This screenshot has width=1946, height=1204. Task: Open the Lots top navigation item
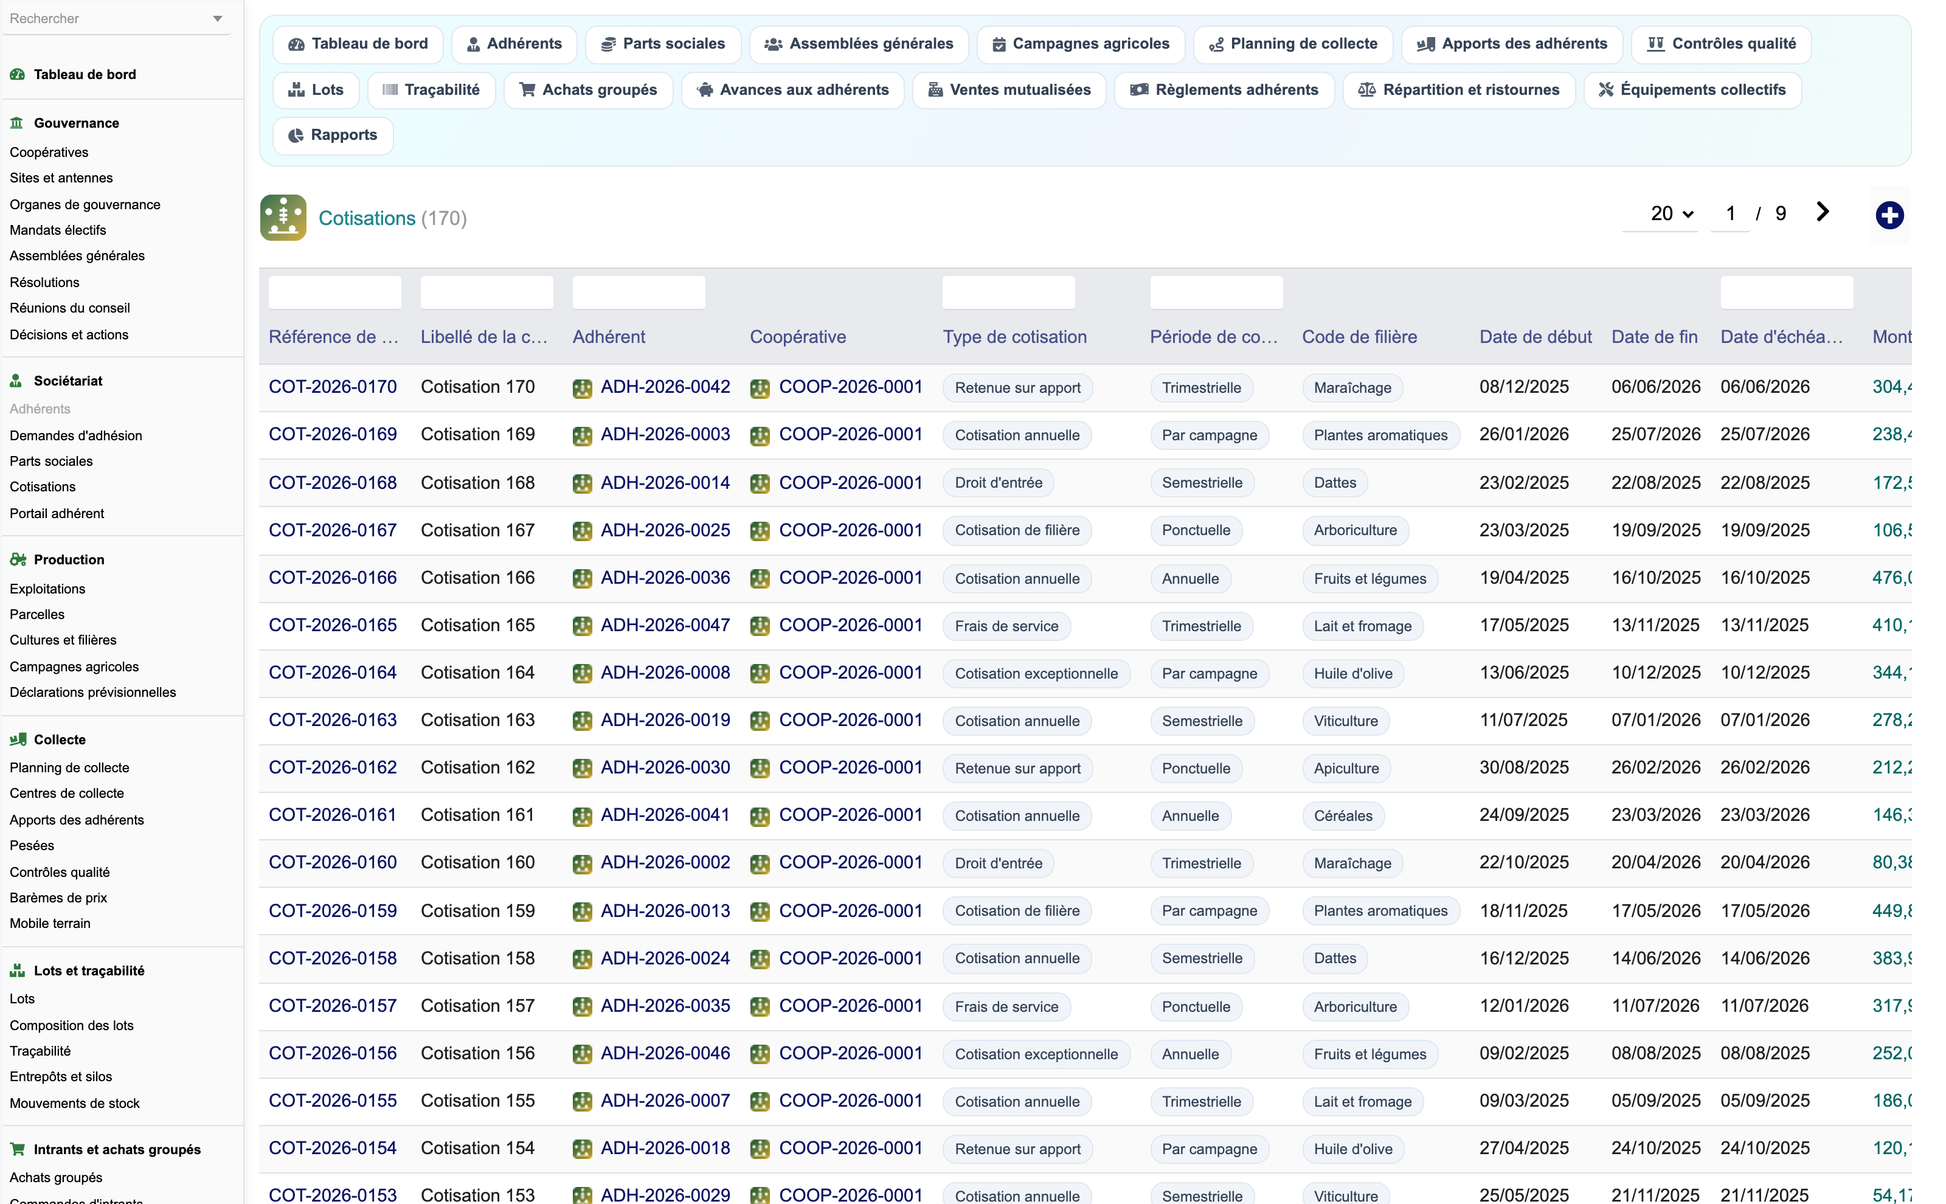tap(316, 90)
